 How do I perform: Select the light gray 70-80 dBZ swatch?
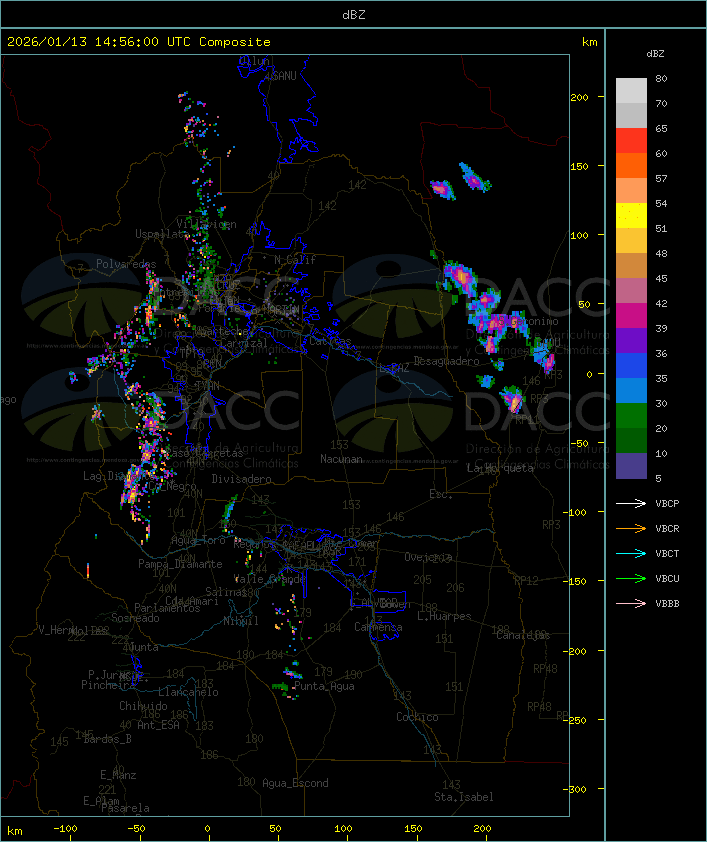[631, 90]
